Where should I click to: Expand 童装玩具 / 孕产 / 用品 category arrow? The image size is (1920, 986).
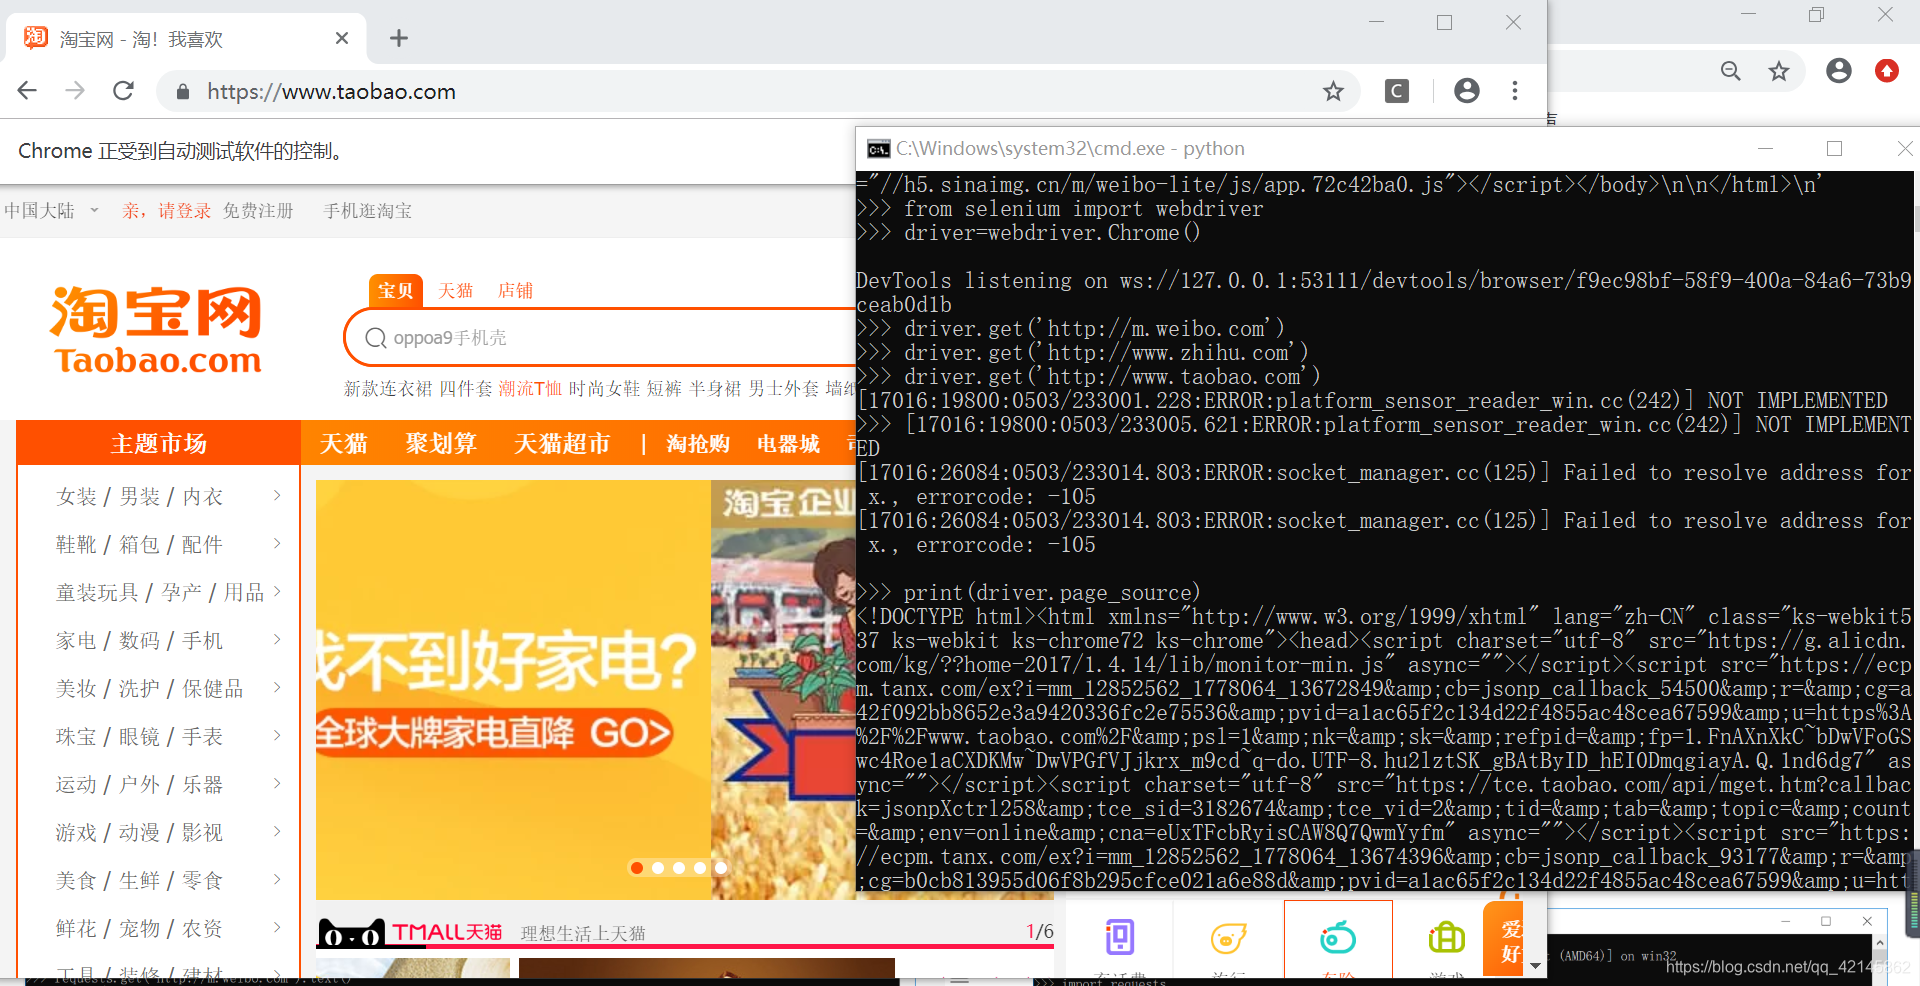[277, 591]
